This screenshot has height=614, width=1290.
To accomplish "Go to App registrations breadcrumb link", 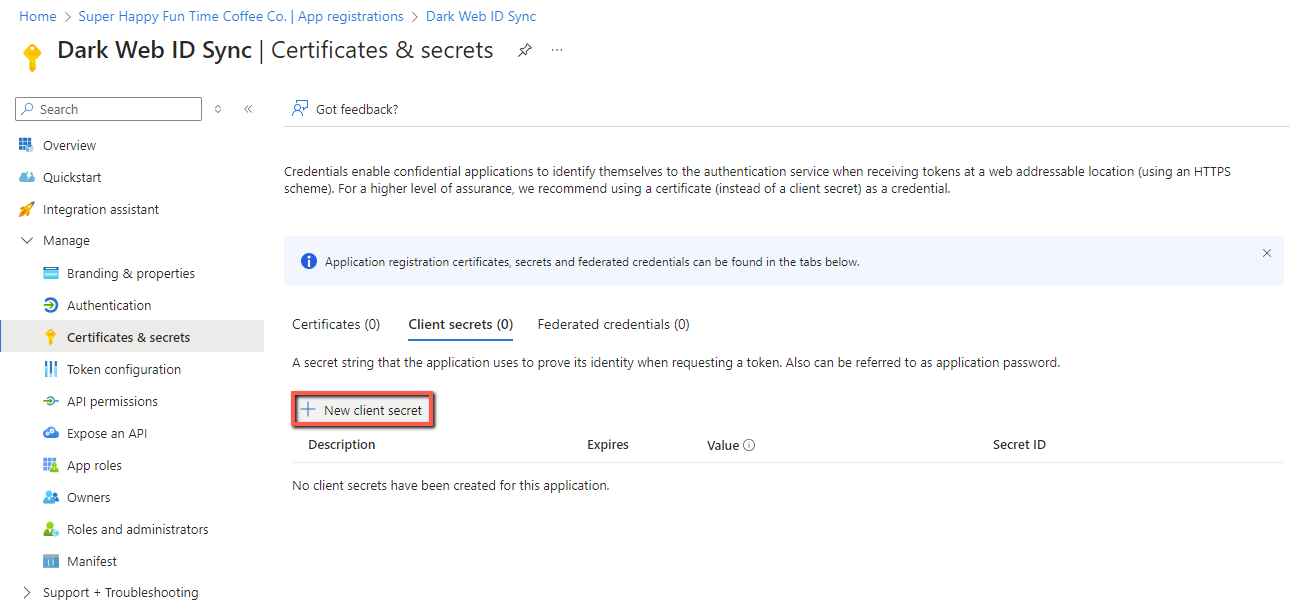I will pos(241,17).
